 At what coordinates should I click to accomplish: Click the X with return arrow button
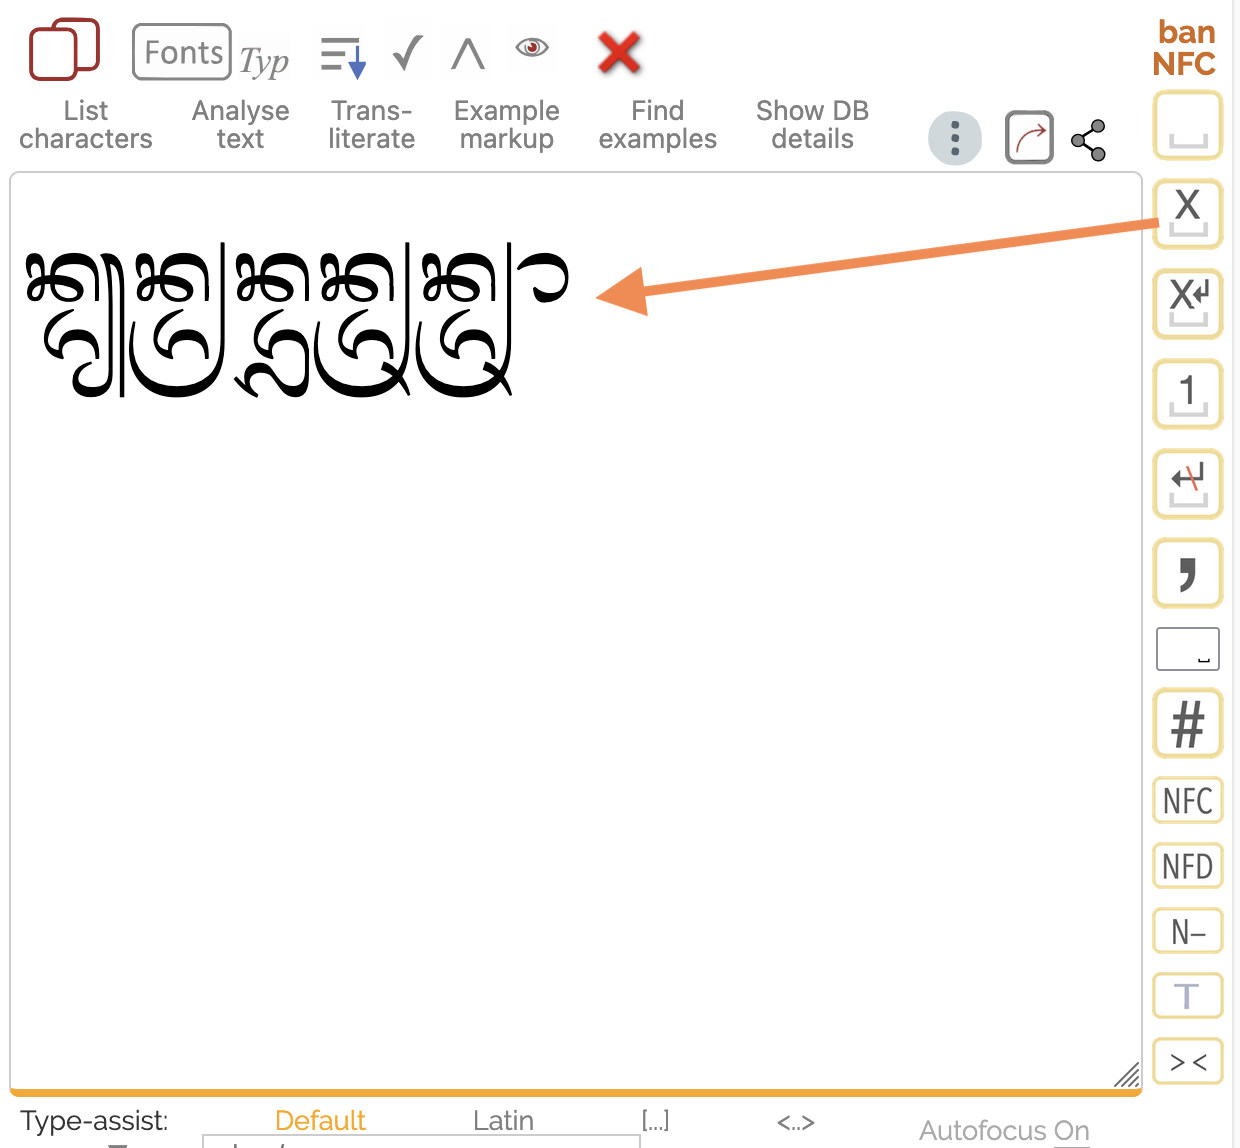coord(1188,304)
